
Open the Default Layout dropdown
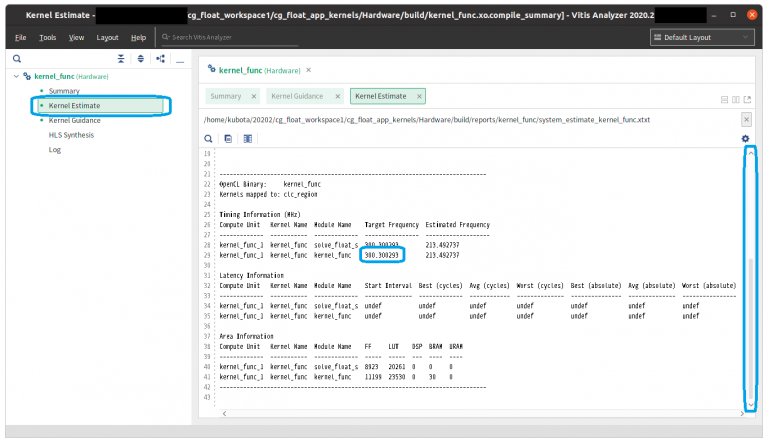tap(704, 37)
